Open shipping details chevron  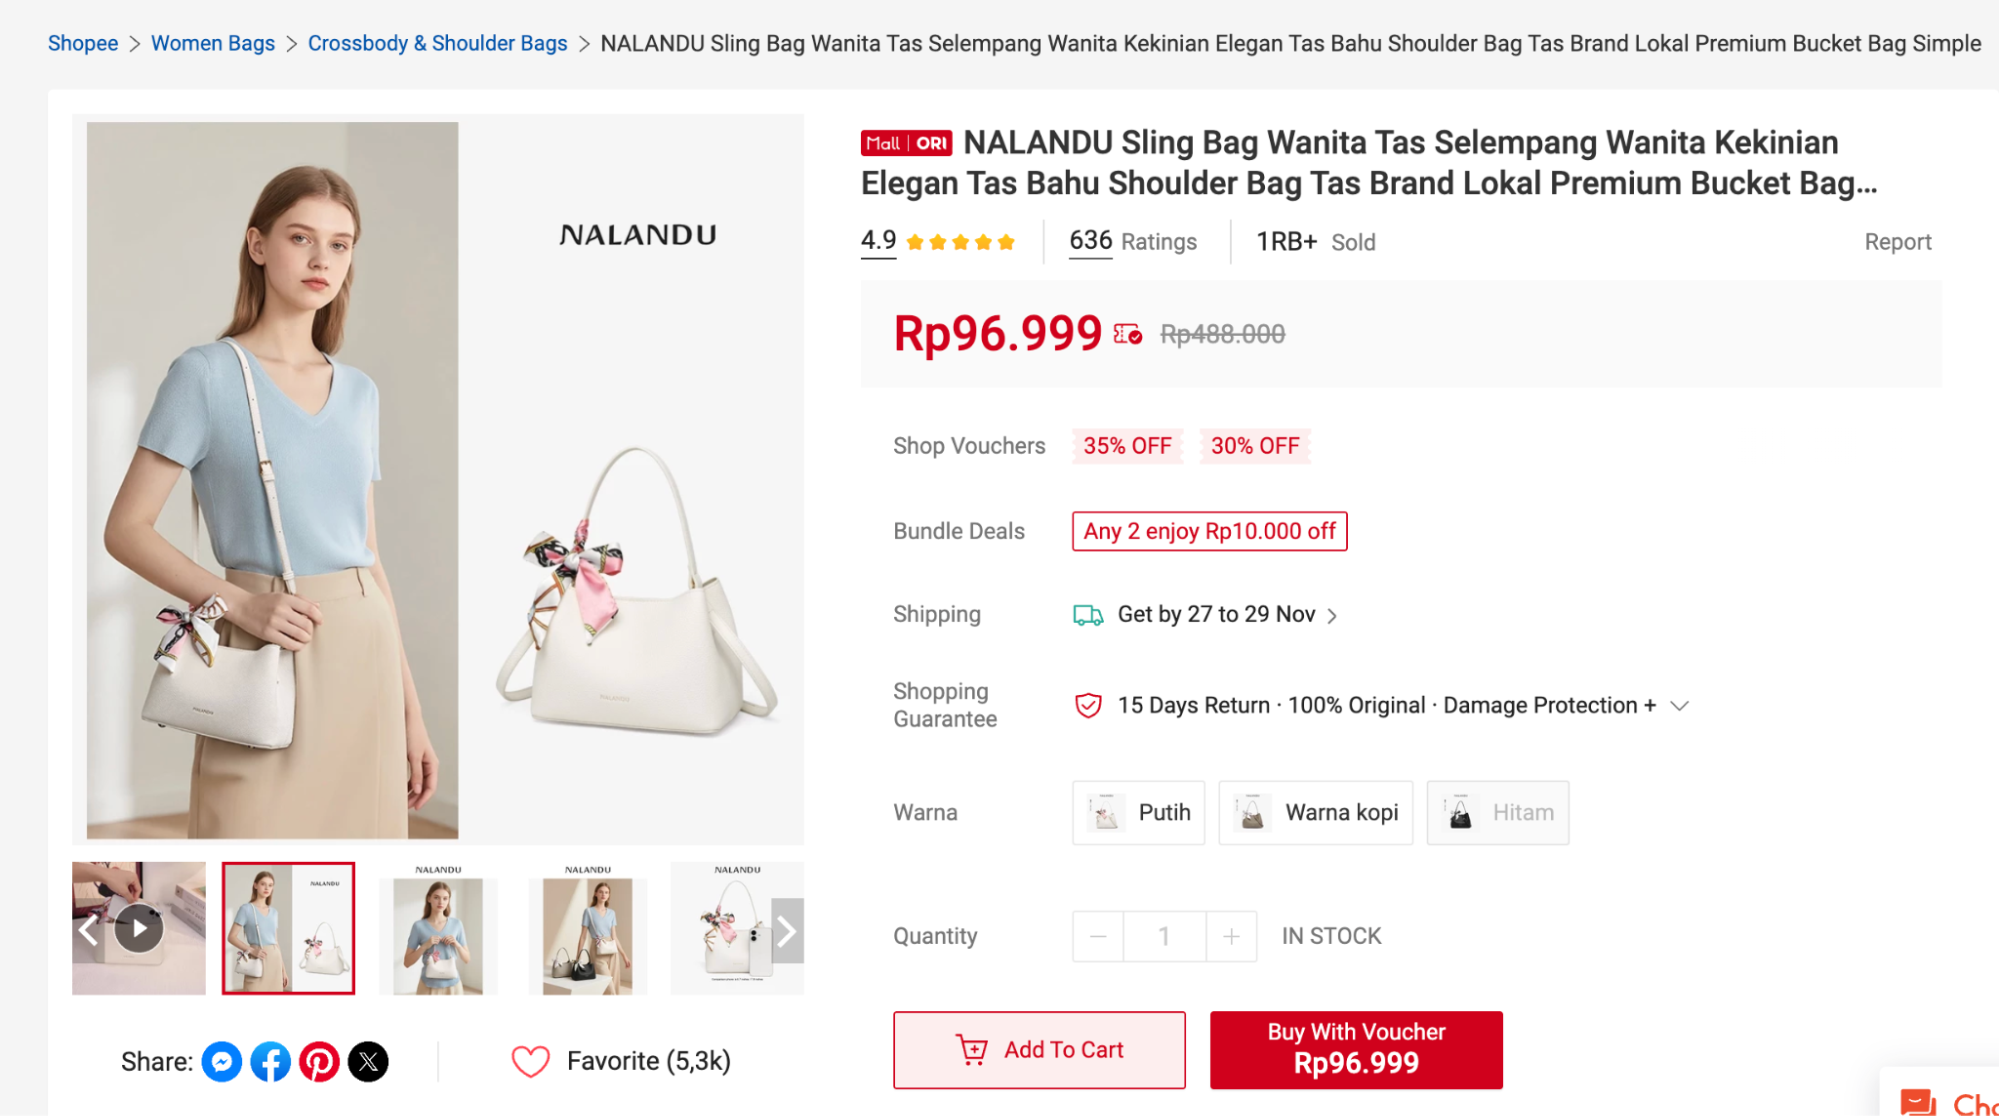click(x=1332, y=616)
